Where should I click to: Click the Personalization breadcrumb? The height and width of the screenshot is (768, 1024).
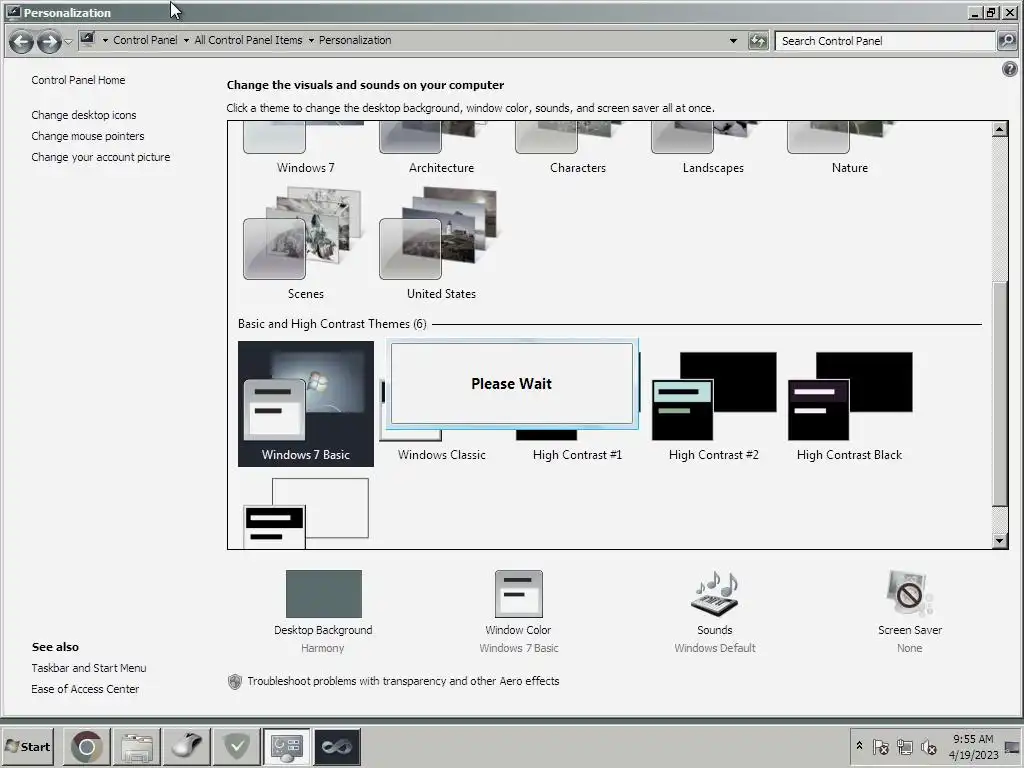tap(355, 40)
